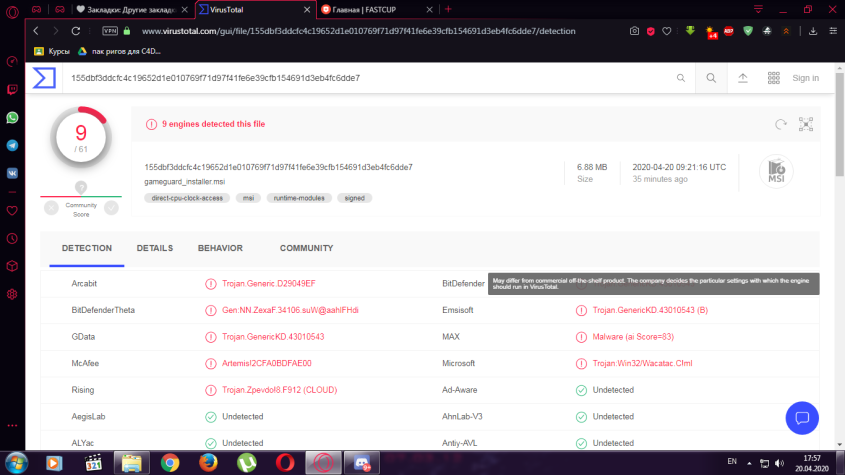Open WhatsApp in Opera sidebar

(12, 118)
